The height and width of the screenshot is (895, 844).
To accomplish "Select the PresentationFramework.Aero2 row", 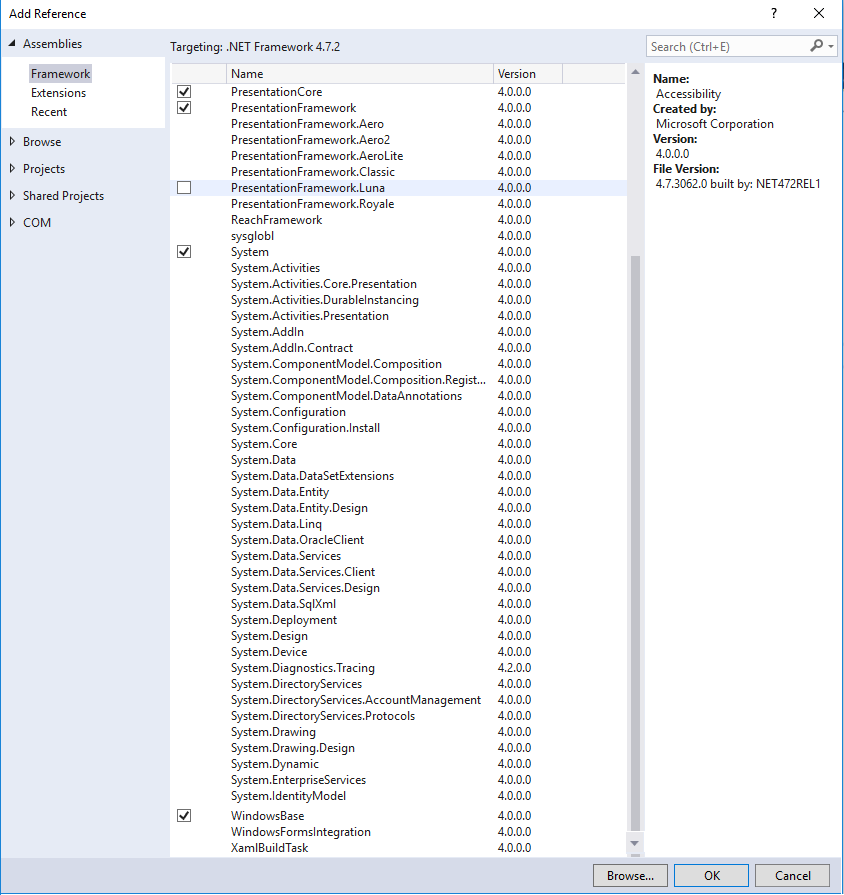I will 398,139.
